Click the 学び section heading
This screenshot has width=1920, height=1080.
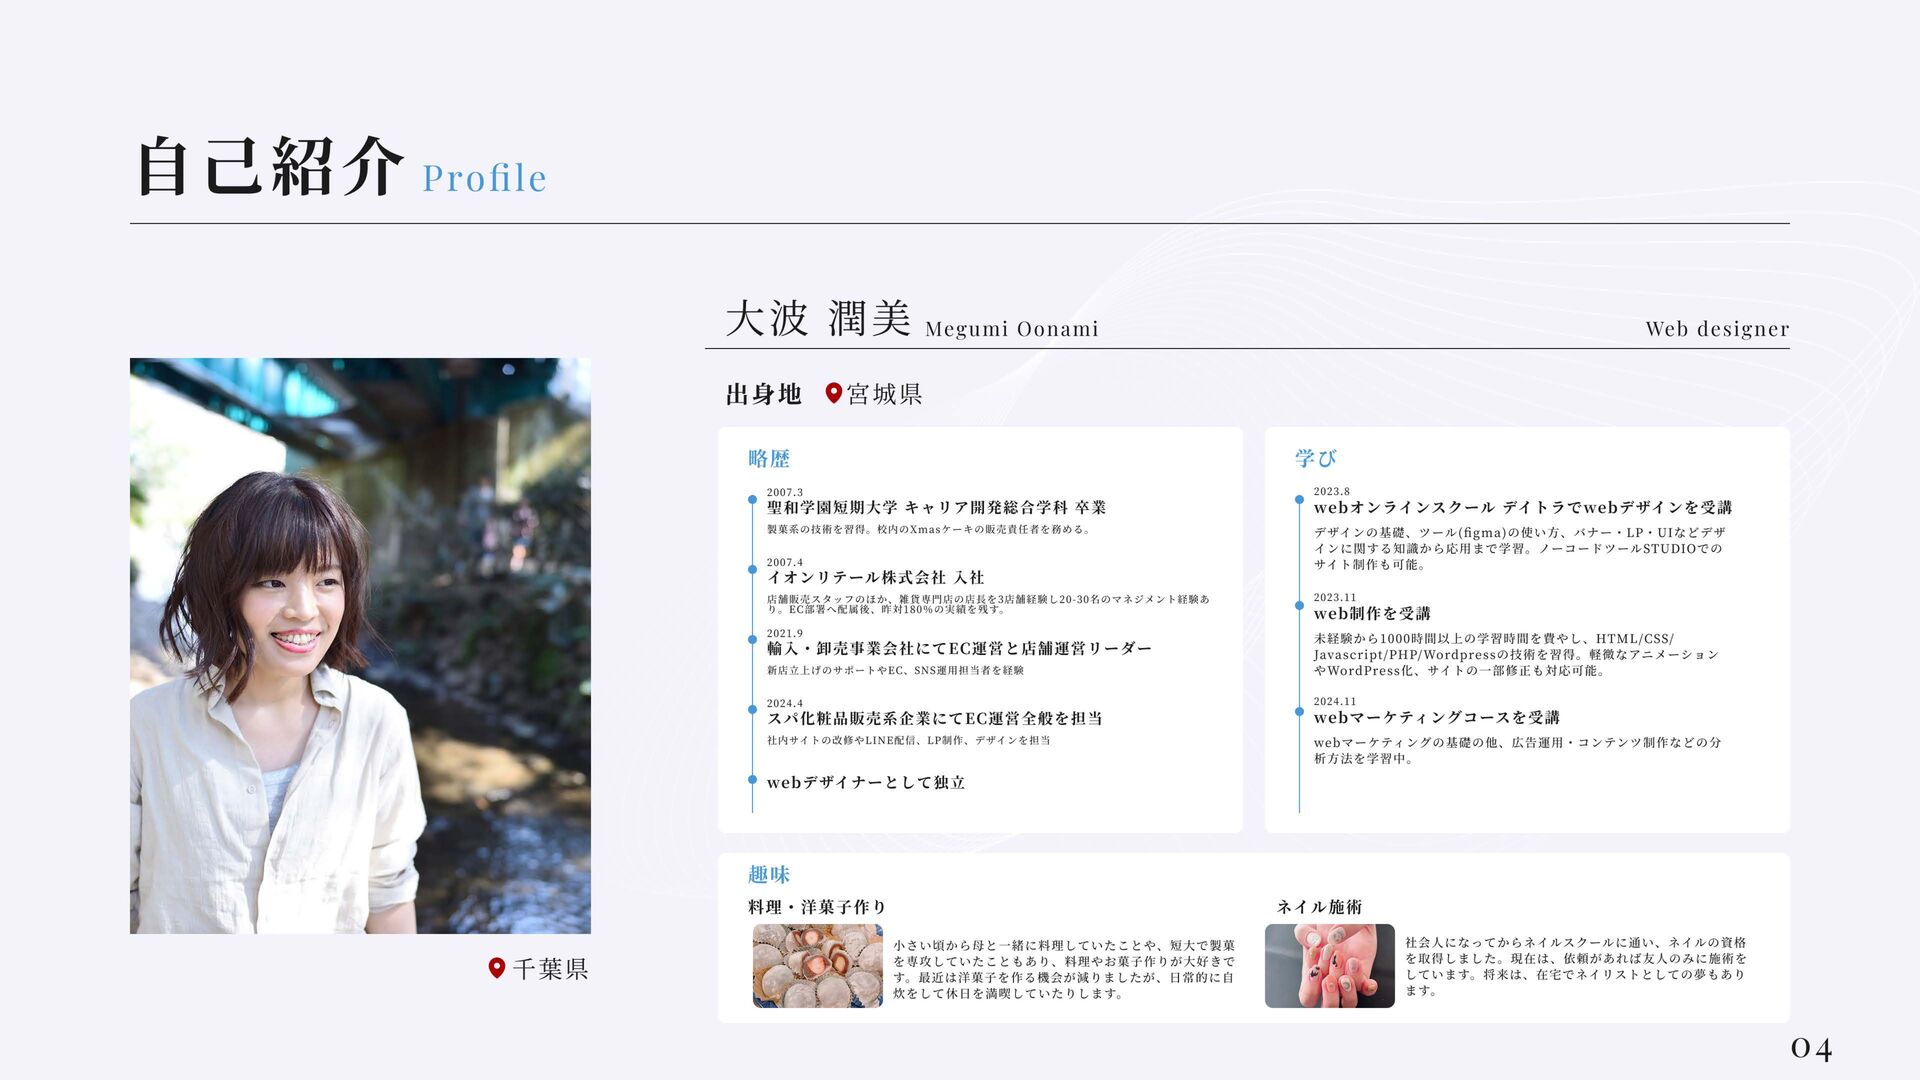tap(1316, 459)
